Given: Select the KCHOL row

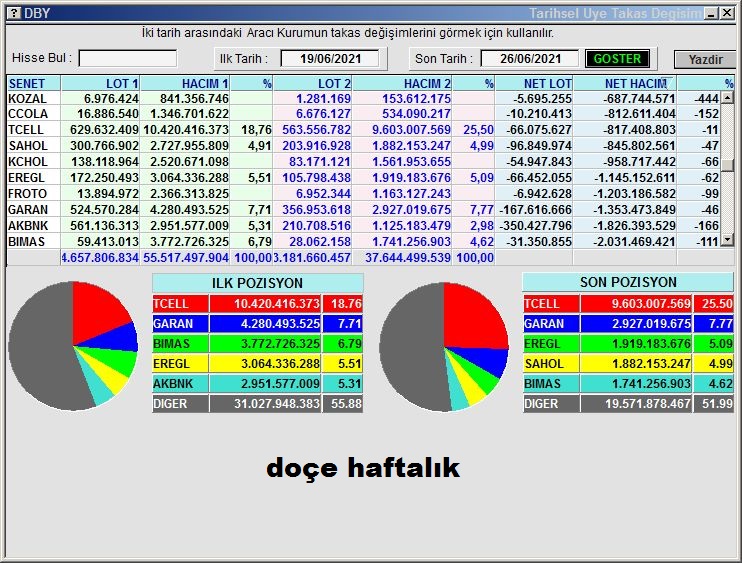Looking at the screenshot, I should (x=363, y=162).
